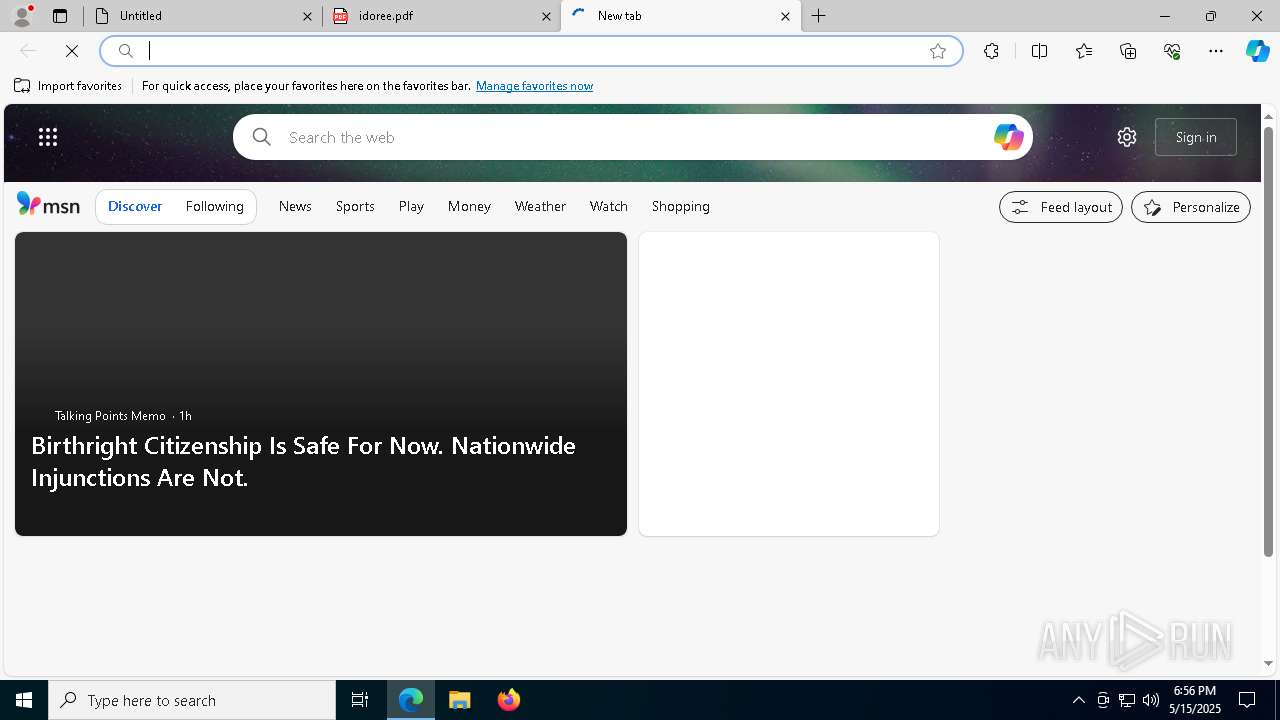Close the New tab page
1280x720 pixels.
pos(785,16)
